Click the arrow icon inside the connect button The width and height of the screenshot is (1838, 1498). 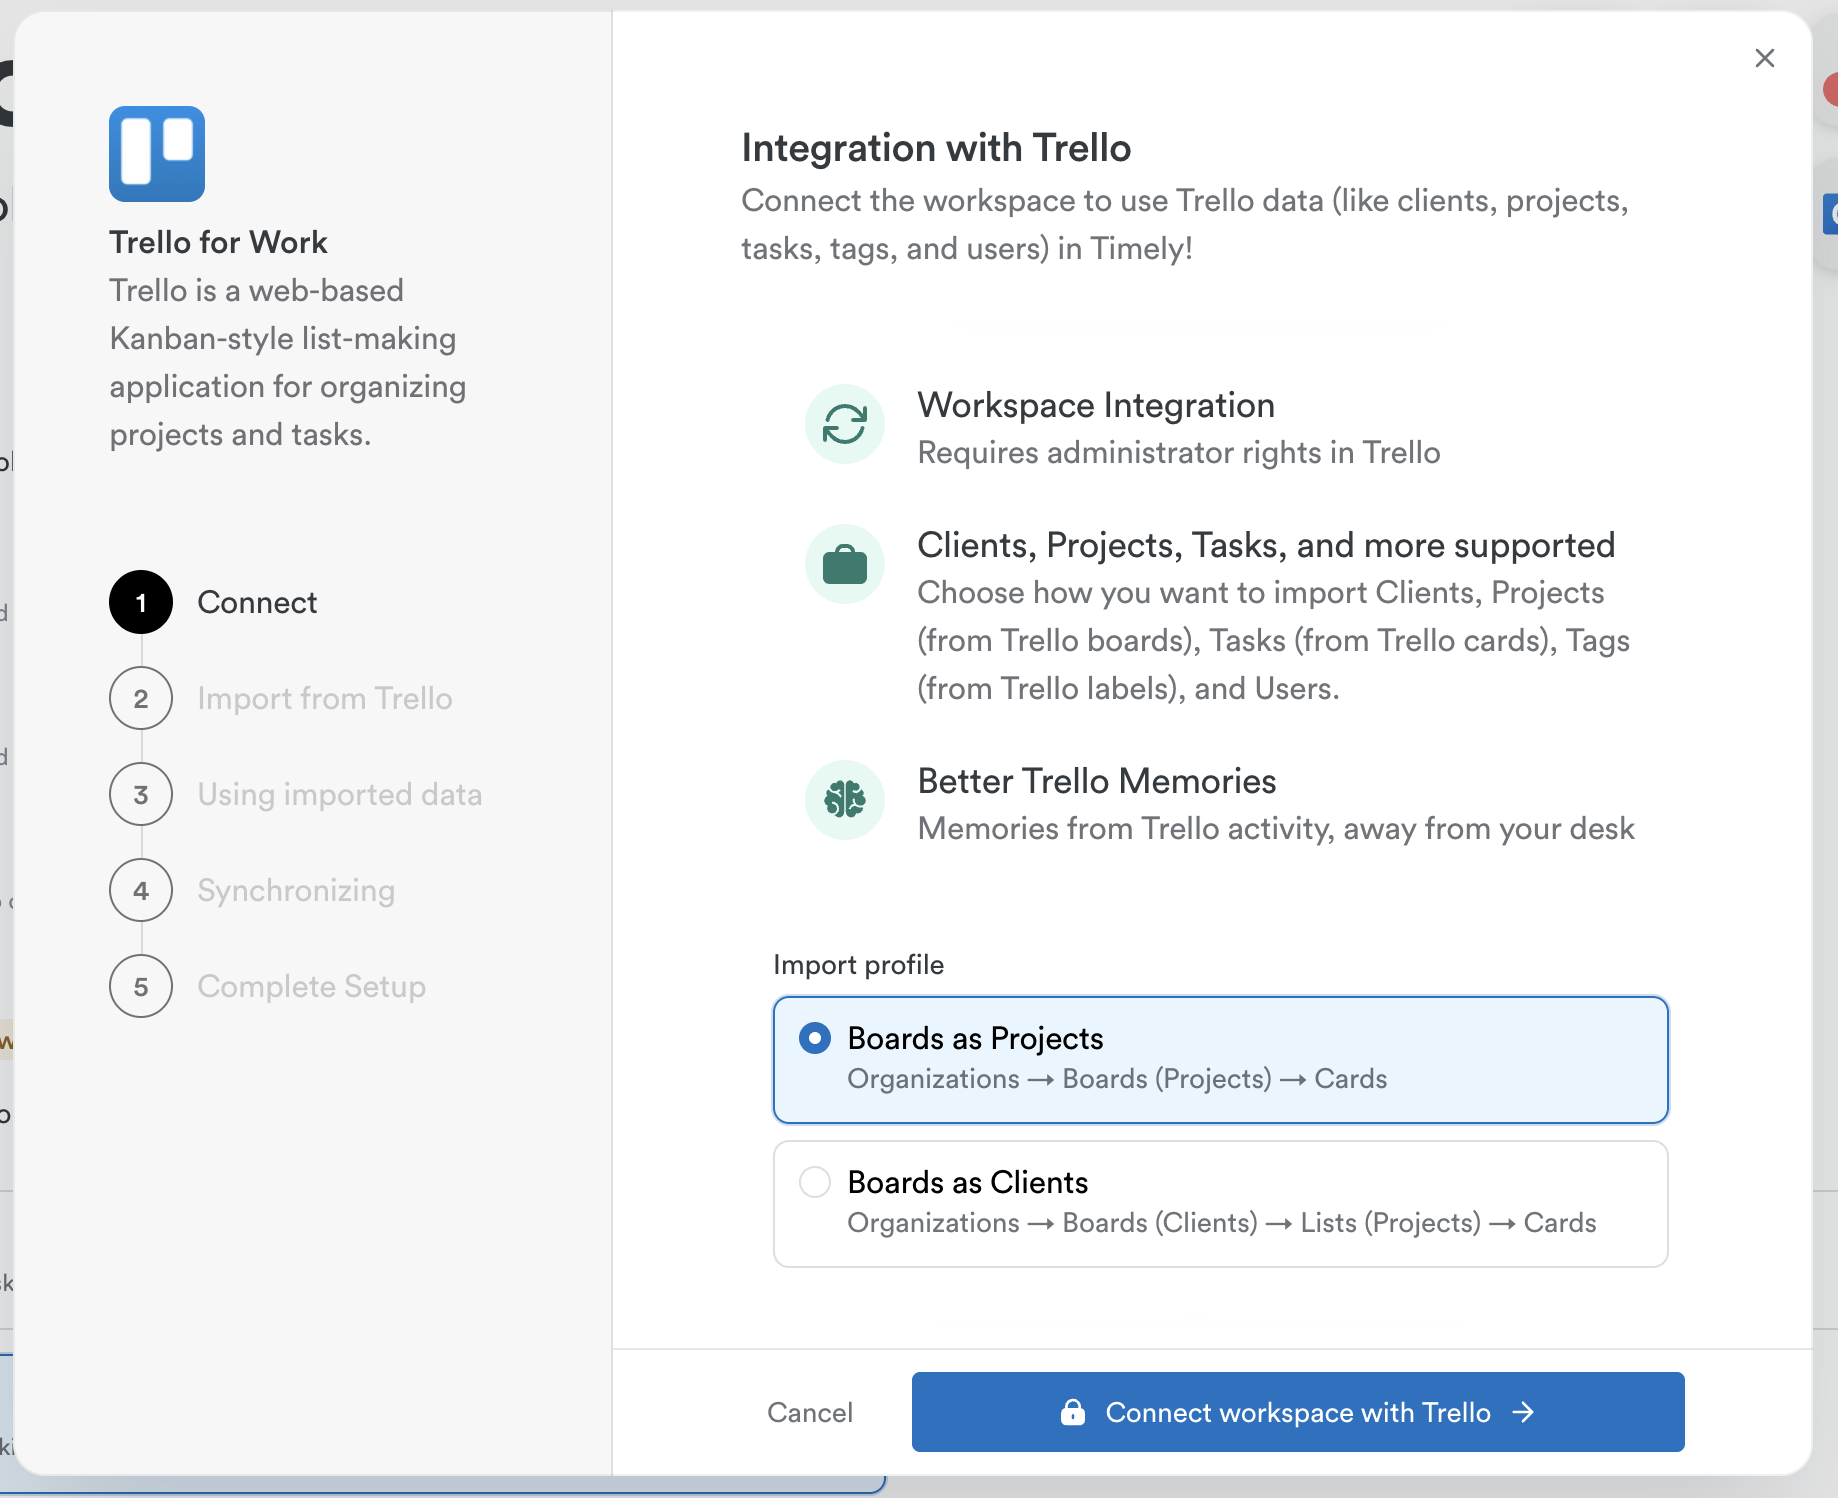click(x=1523, y=1412)
